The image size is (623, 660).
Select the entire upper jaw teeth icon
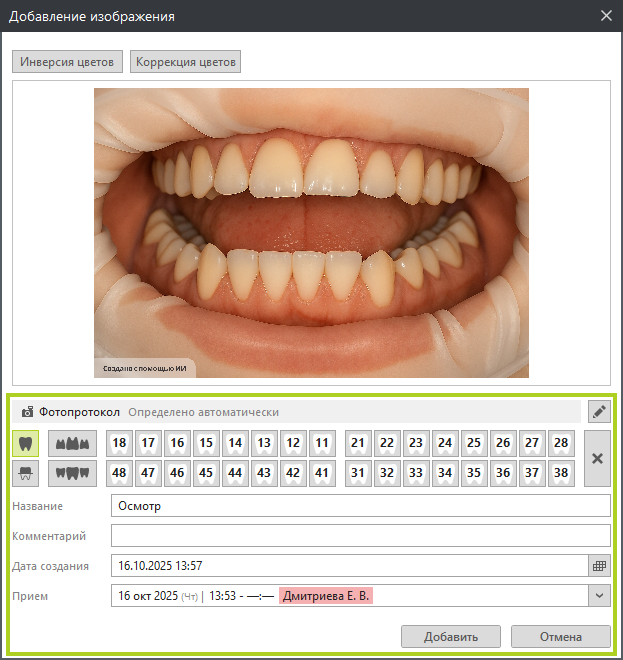coord(73,443)
